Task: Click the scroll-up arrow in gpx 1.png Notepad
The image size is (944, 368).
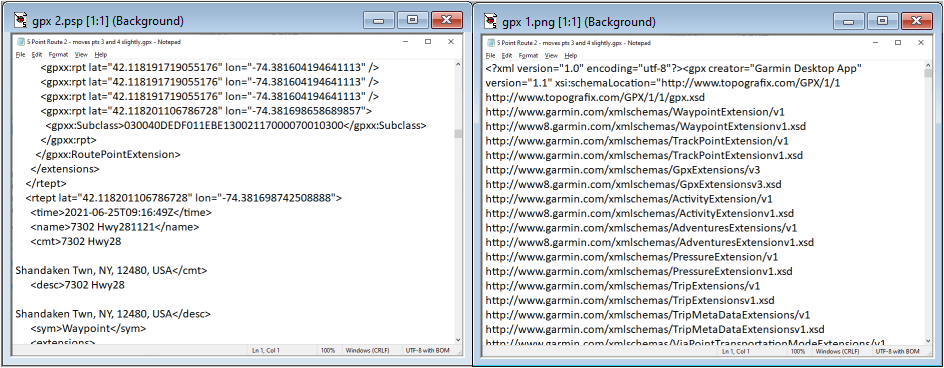Action: tap(928, 64)
